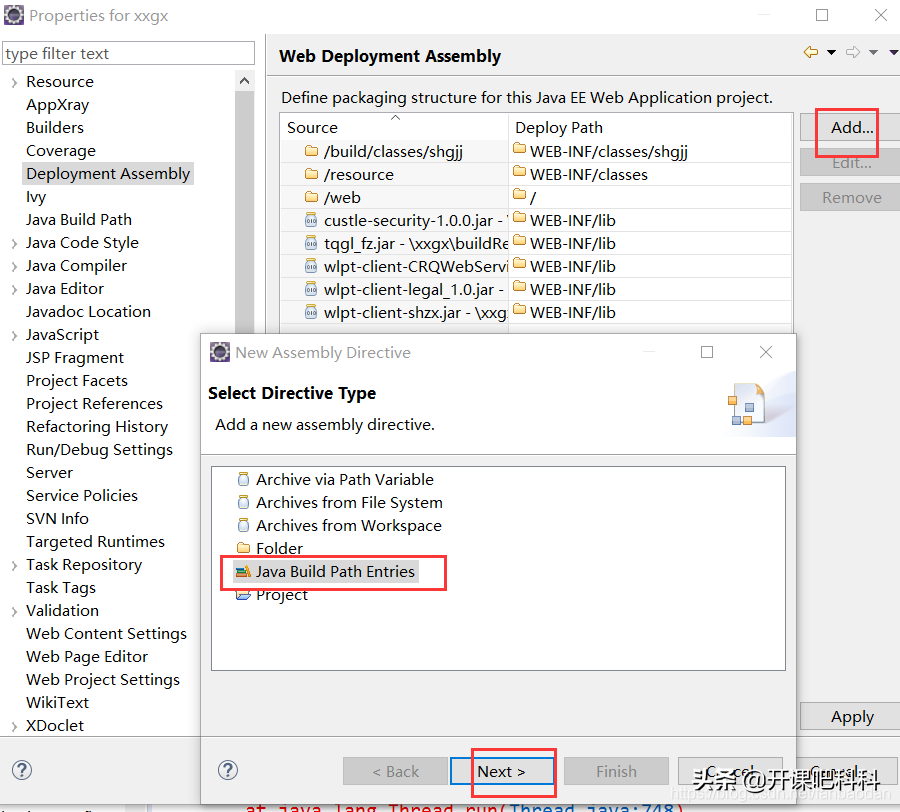Screen dimensions: 900x812
Task: Click the type filter text field
Action: pyautogui.click(x=129, y=53)
